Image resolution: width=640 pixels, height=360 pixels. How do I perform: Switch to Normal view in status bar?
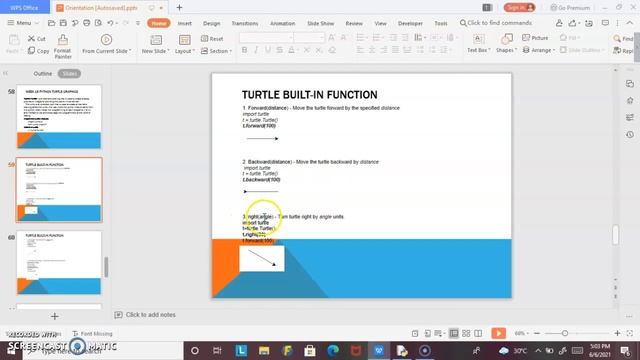pyautogui.click(x=453, y=333)
